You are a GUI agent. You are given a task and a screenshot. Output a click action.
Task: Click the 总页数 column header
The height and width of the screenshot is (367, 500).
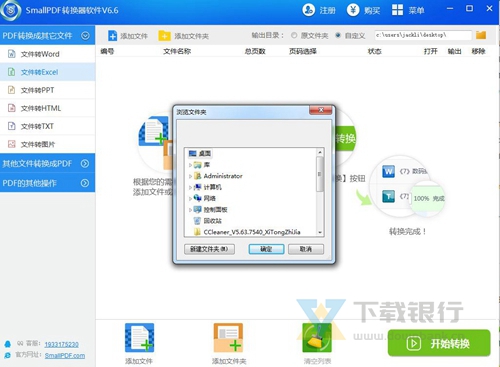click(x=255, y=51)
